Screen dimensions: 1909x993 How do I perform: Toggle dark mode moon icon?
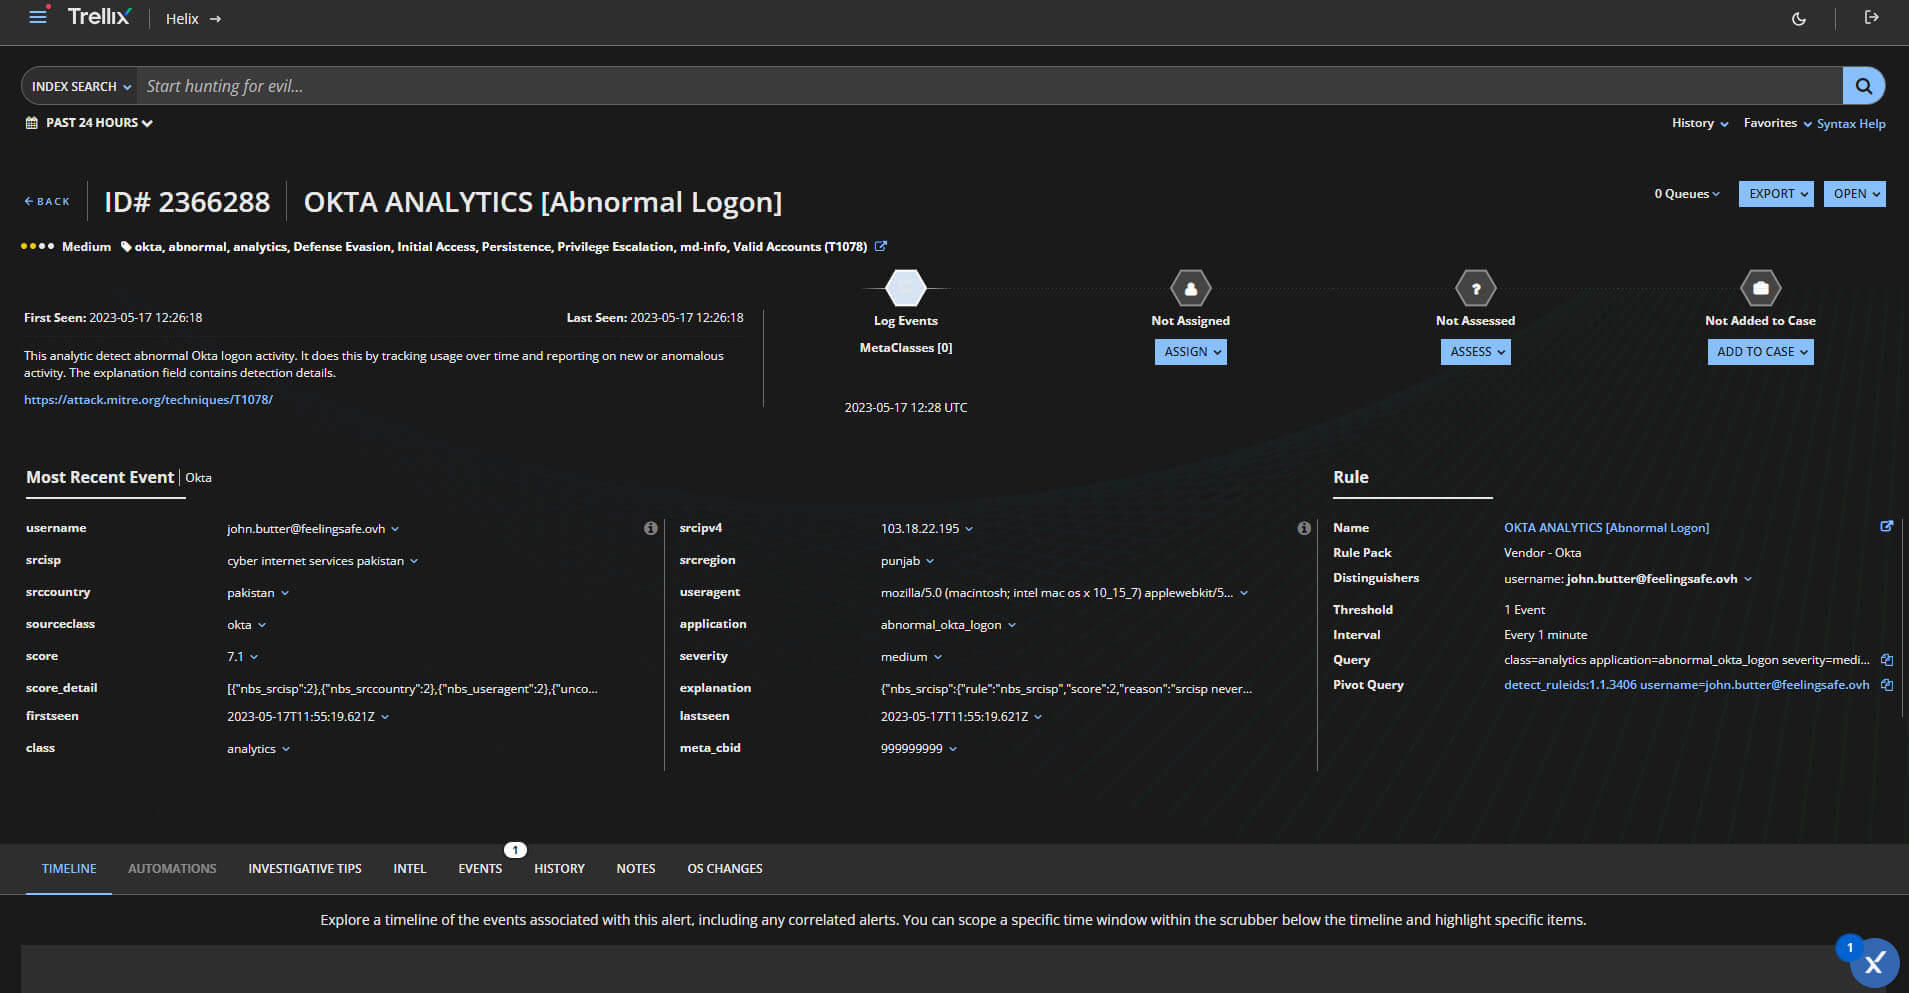[1798, 18]
